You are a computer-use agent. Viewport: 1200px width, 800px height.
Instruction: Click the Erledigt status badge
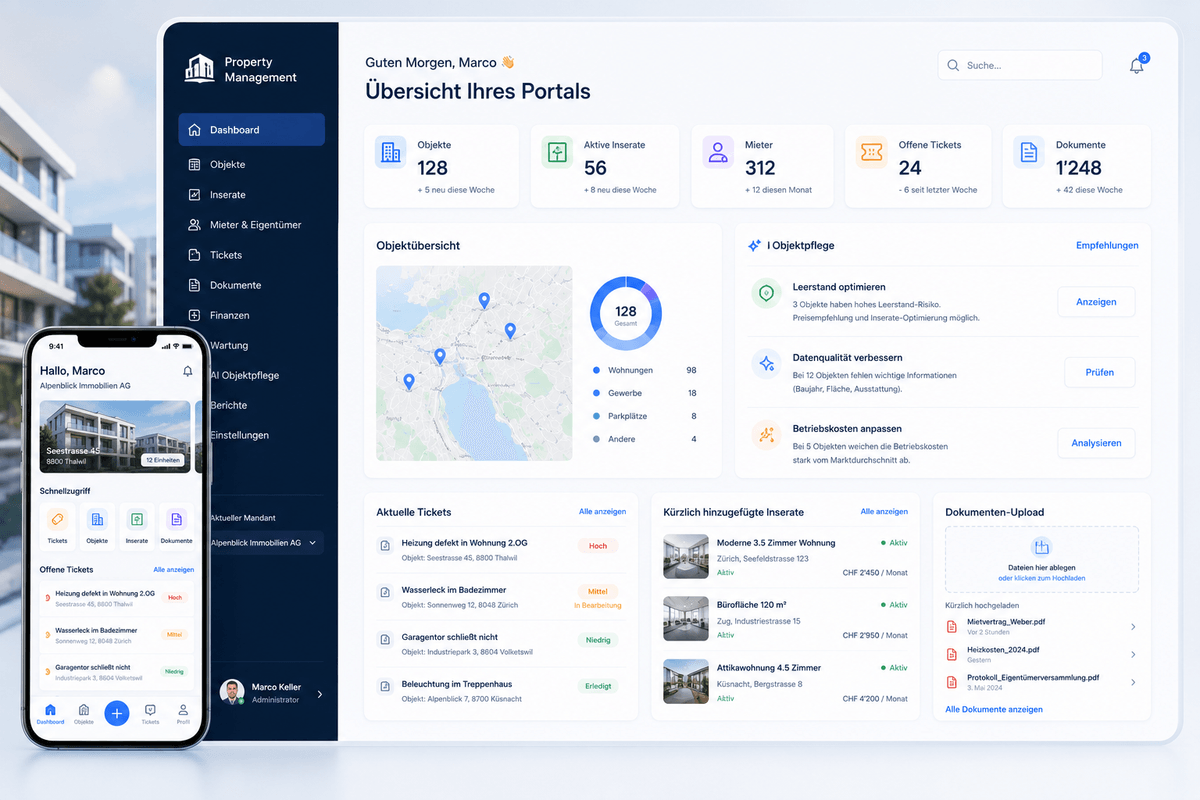click(598, 686)
